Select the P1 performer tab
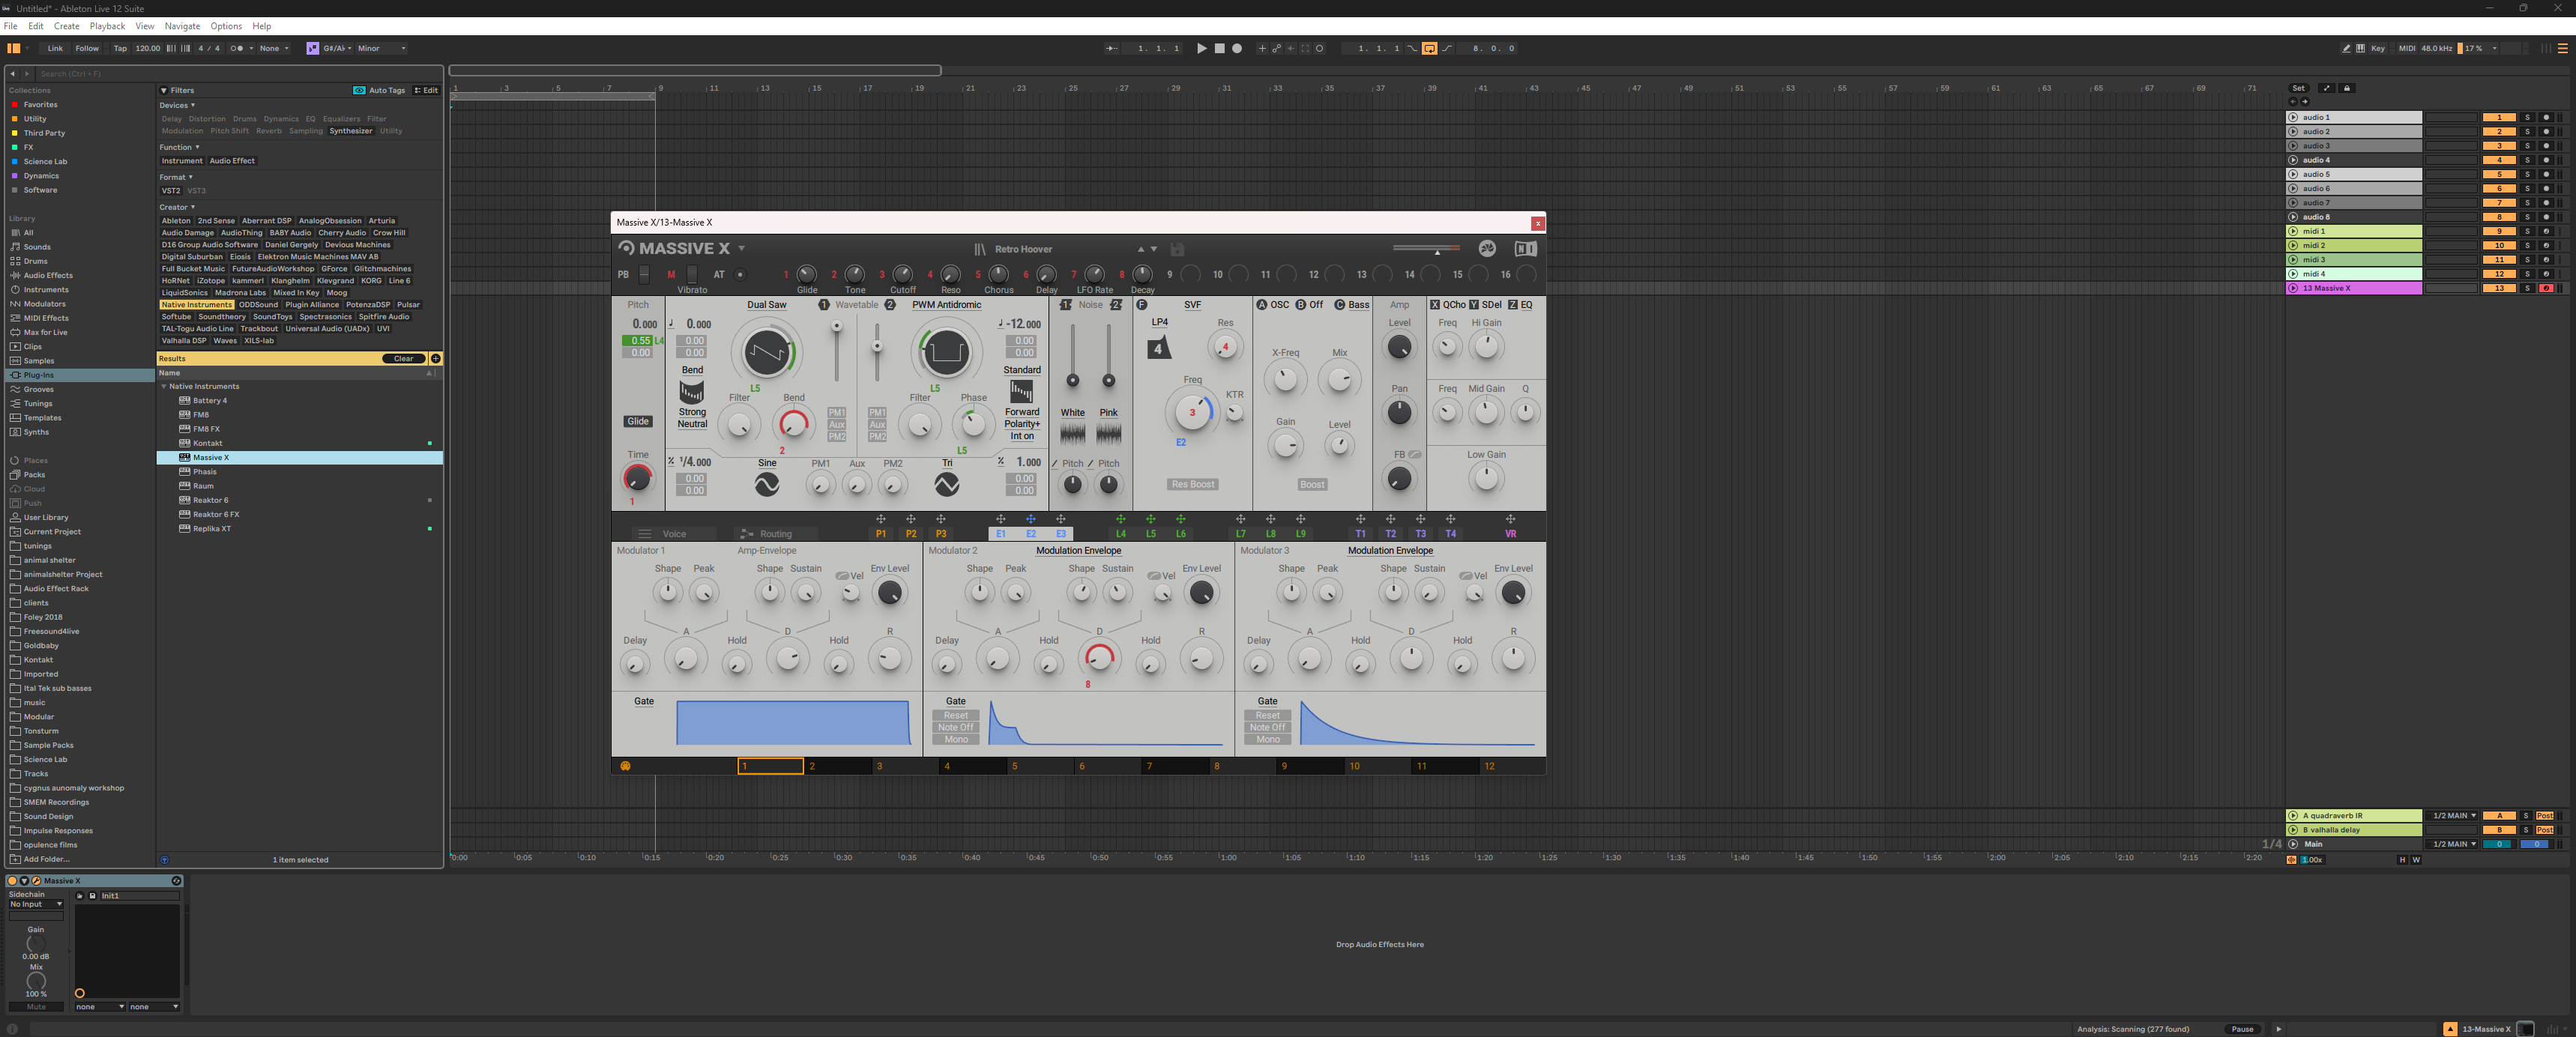2576x1037 pixels. (880, 534)
